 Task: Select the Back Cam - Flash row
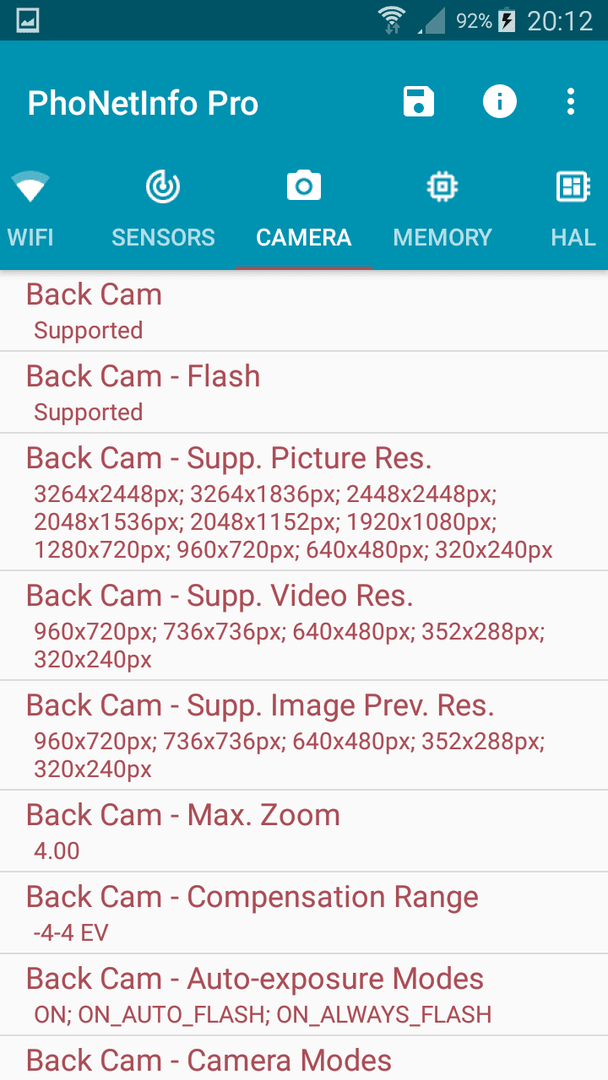(304, 393)
